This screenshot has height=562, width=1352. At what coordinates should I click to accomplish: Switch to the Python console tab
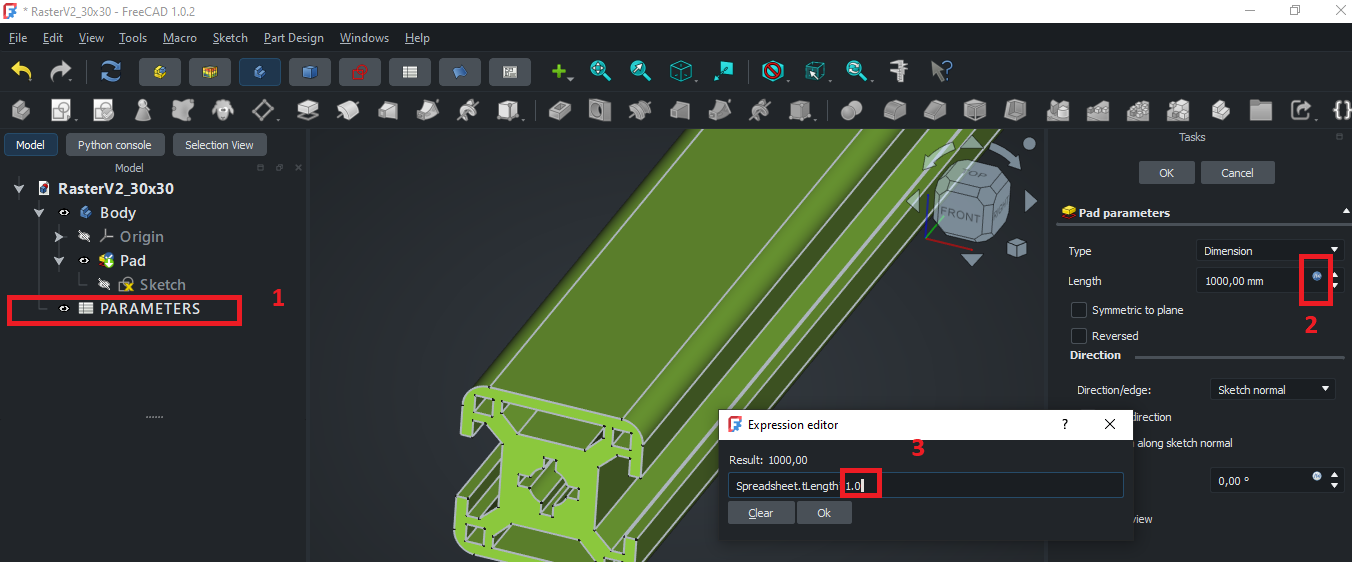(115, 145)
